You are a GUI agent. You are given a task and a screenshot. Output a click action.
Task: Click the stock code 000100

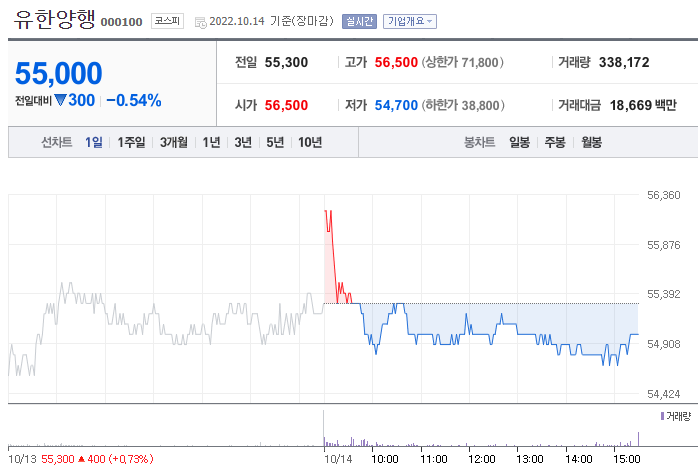[122, 22]
